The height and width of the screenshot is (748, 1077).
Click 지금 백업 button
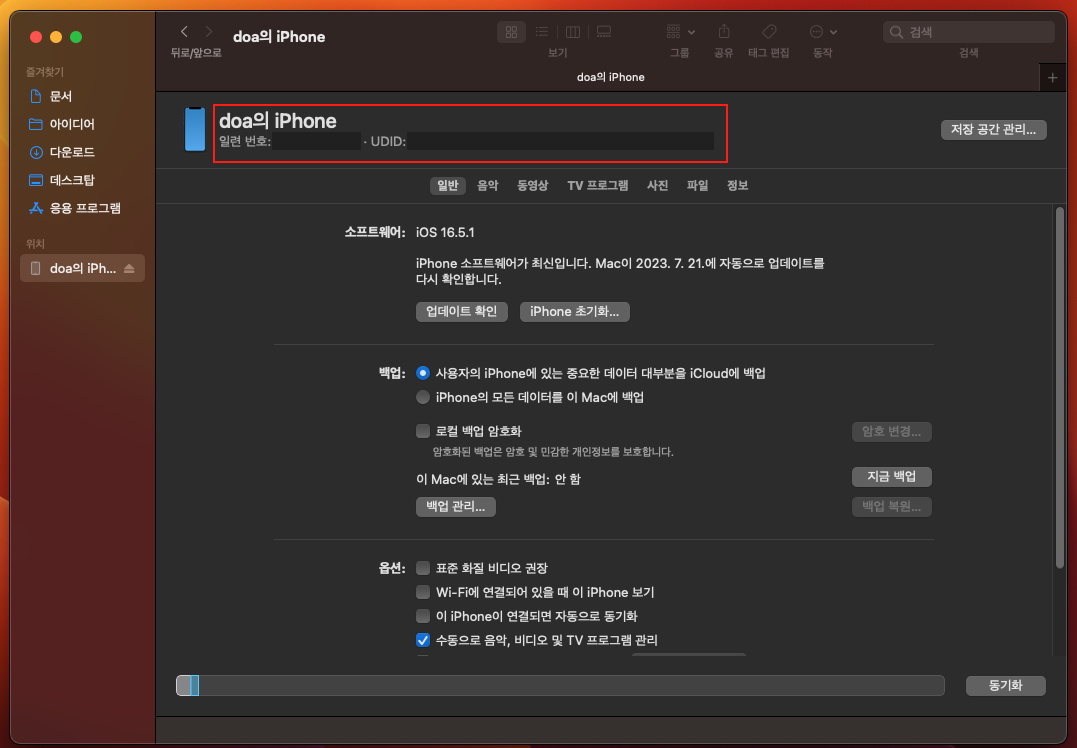tap(892, 477)
